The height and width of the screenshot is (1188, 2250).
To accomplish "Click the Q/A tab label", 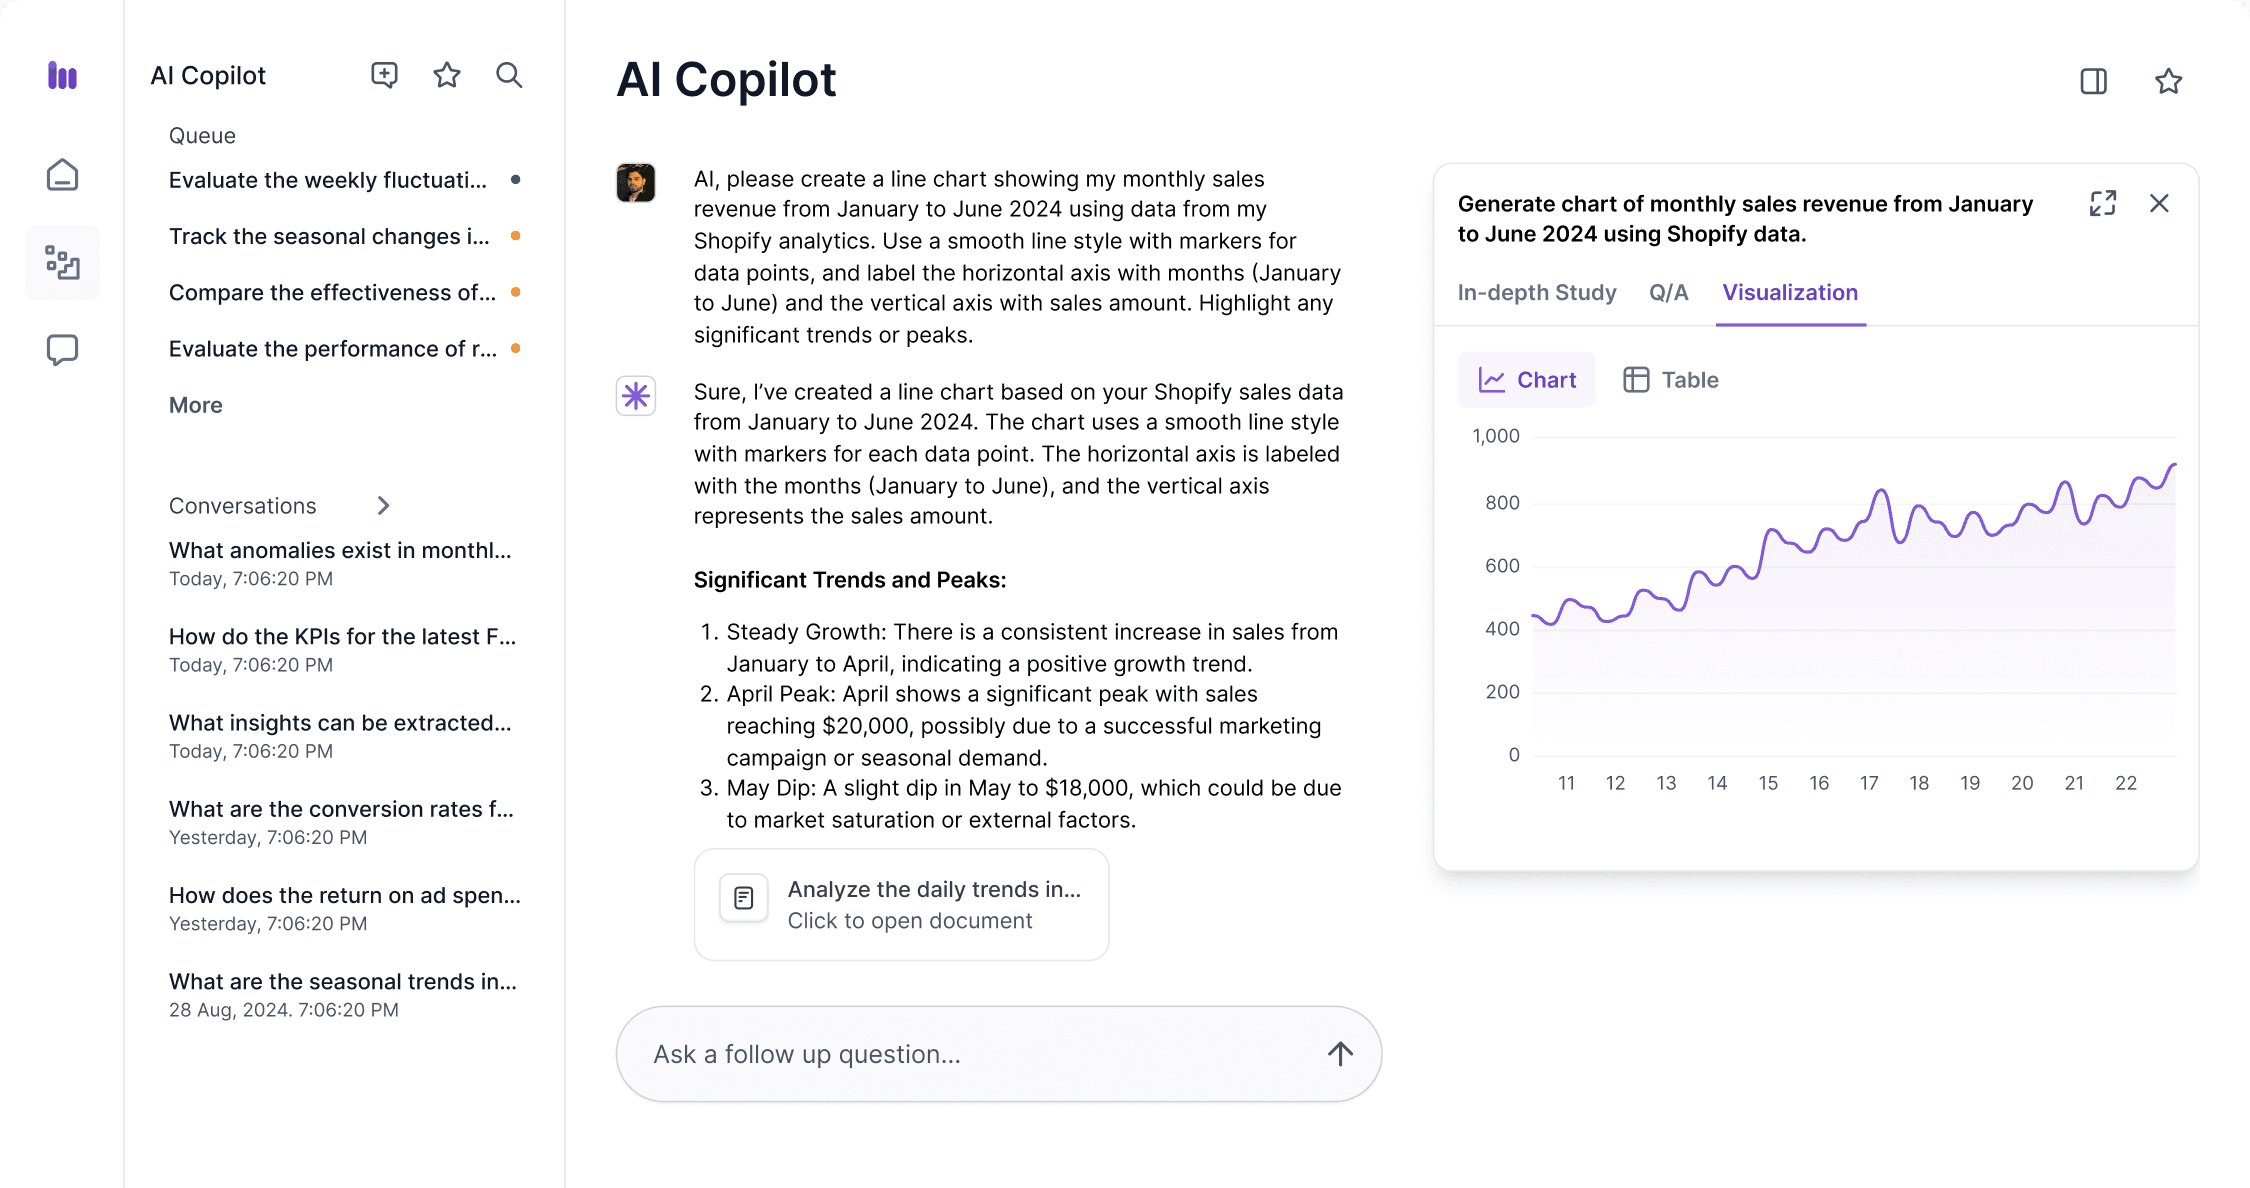I will pos(1668,293).
